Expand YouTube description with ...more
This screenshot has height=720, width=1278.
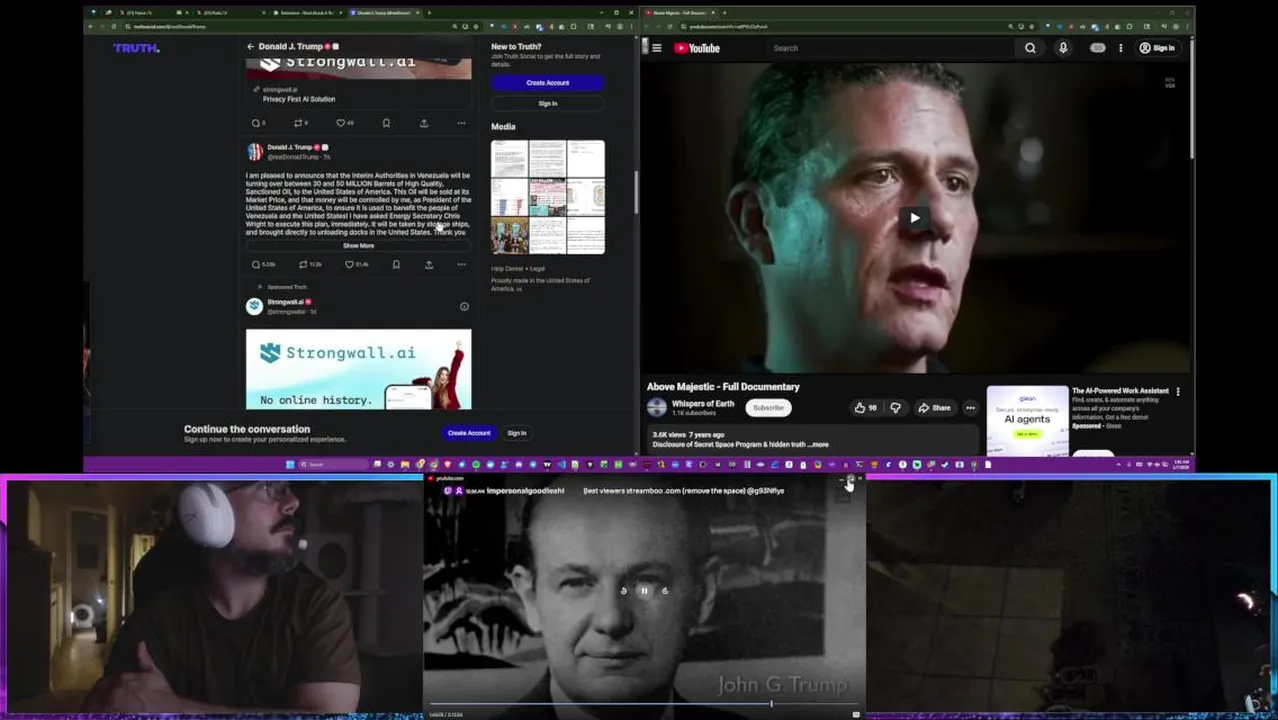[x=819, y=445]
